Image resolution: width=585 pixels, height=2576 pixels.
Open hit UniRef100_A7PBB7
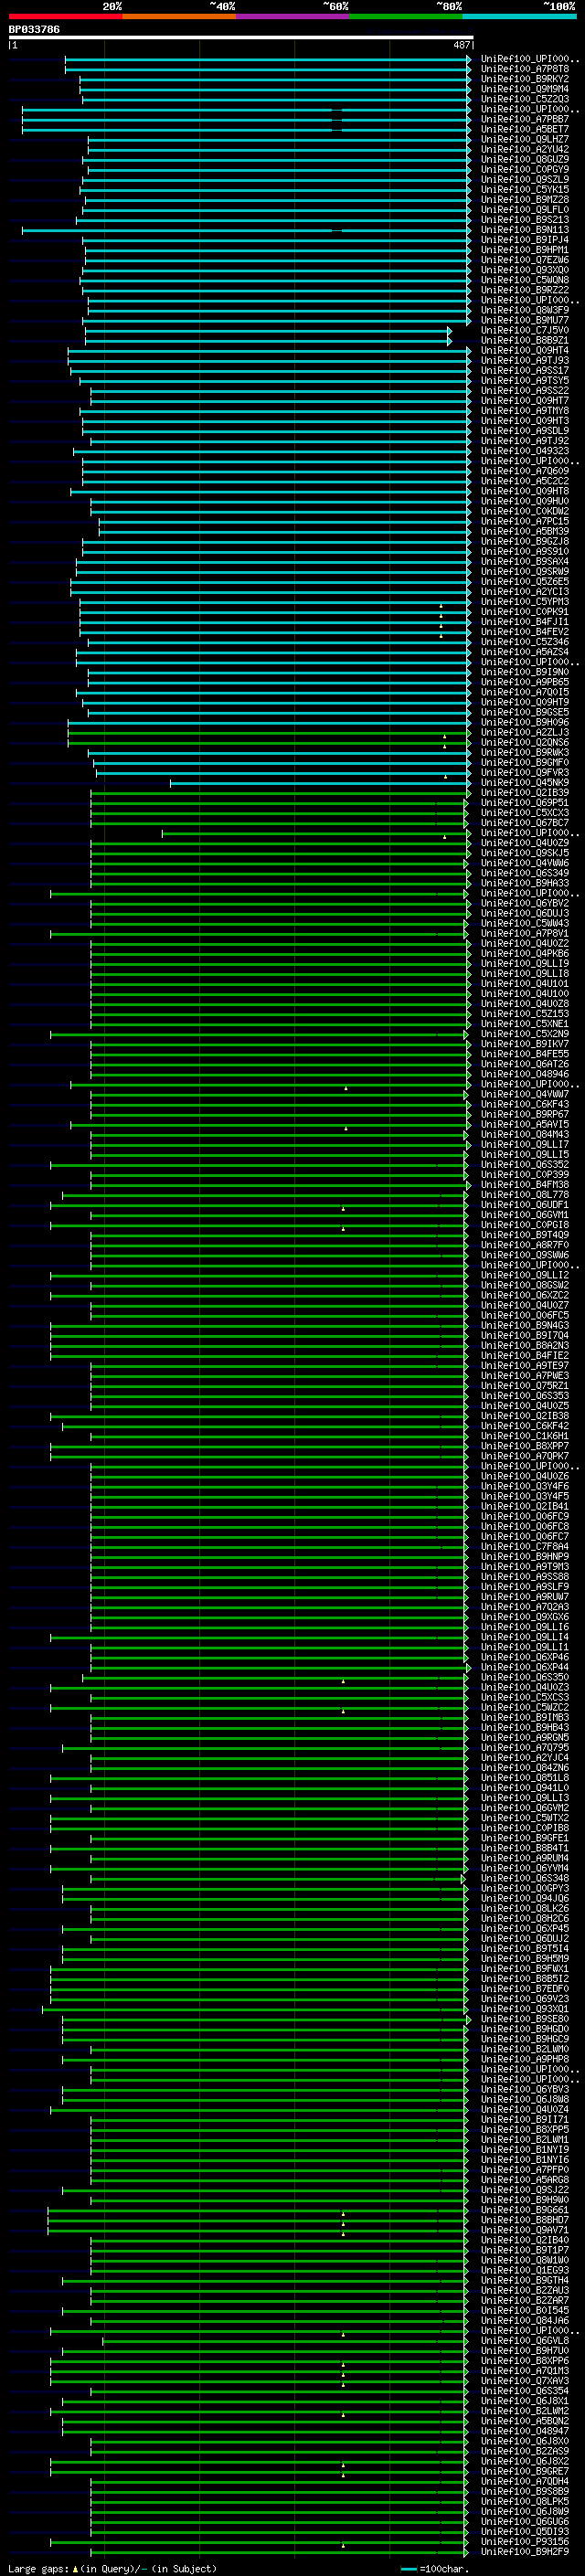(525, 119)
